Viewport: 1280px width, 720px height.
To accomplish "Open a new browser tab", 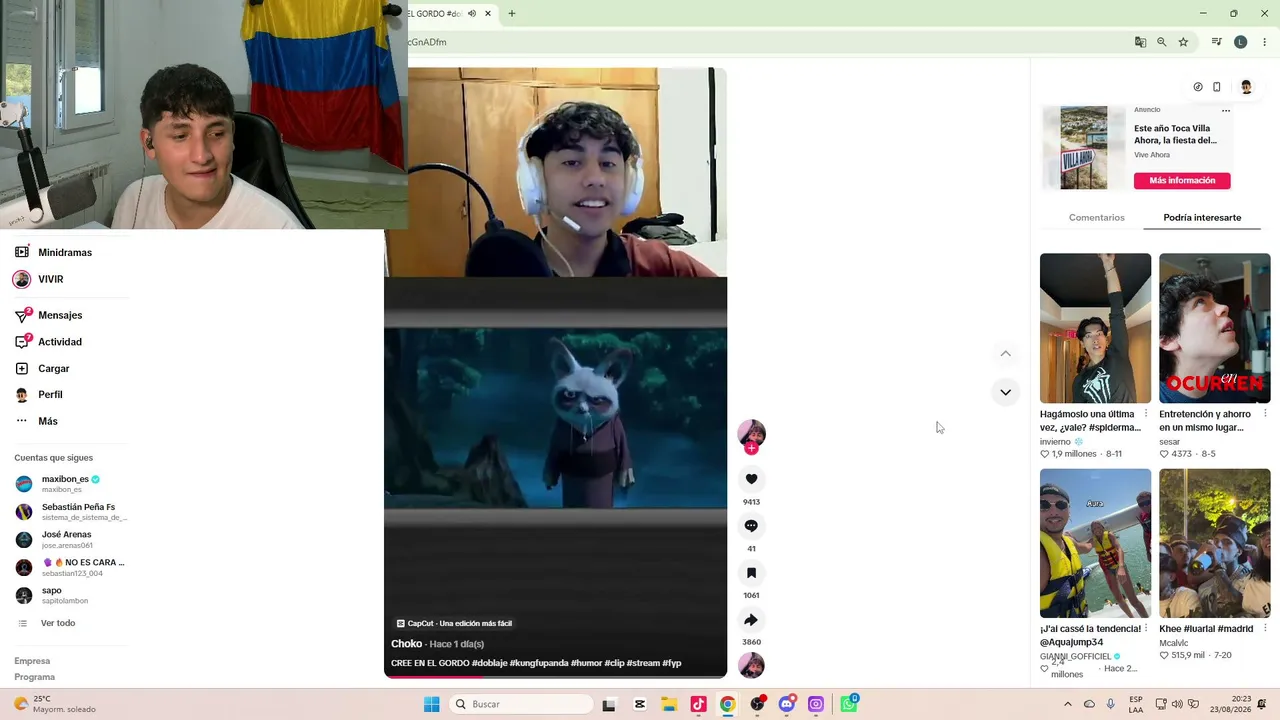I will [x=511, y=13].
